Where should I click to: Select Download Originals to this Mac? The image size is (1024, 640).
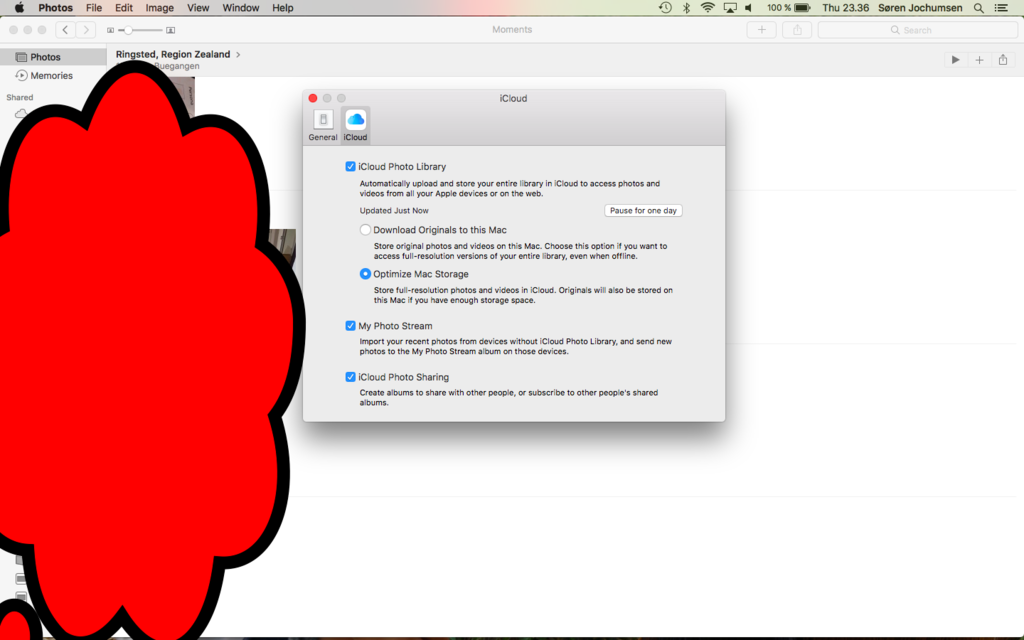[365, 230]
